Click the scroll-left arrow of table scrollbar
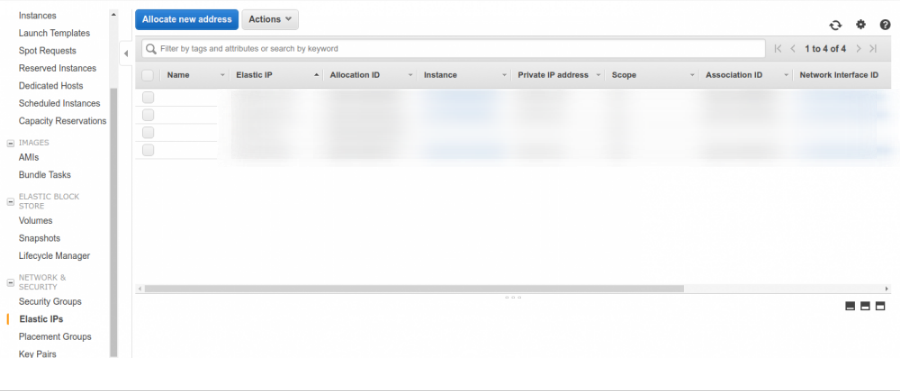The width and height of the screenshot is (906, 391). tap(139, 288)
